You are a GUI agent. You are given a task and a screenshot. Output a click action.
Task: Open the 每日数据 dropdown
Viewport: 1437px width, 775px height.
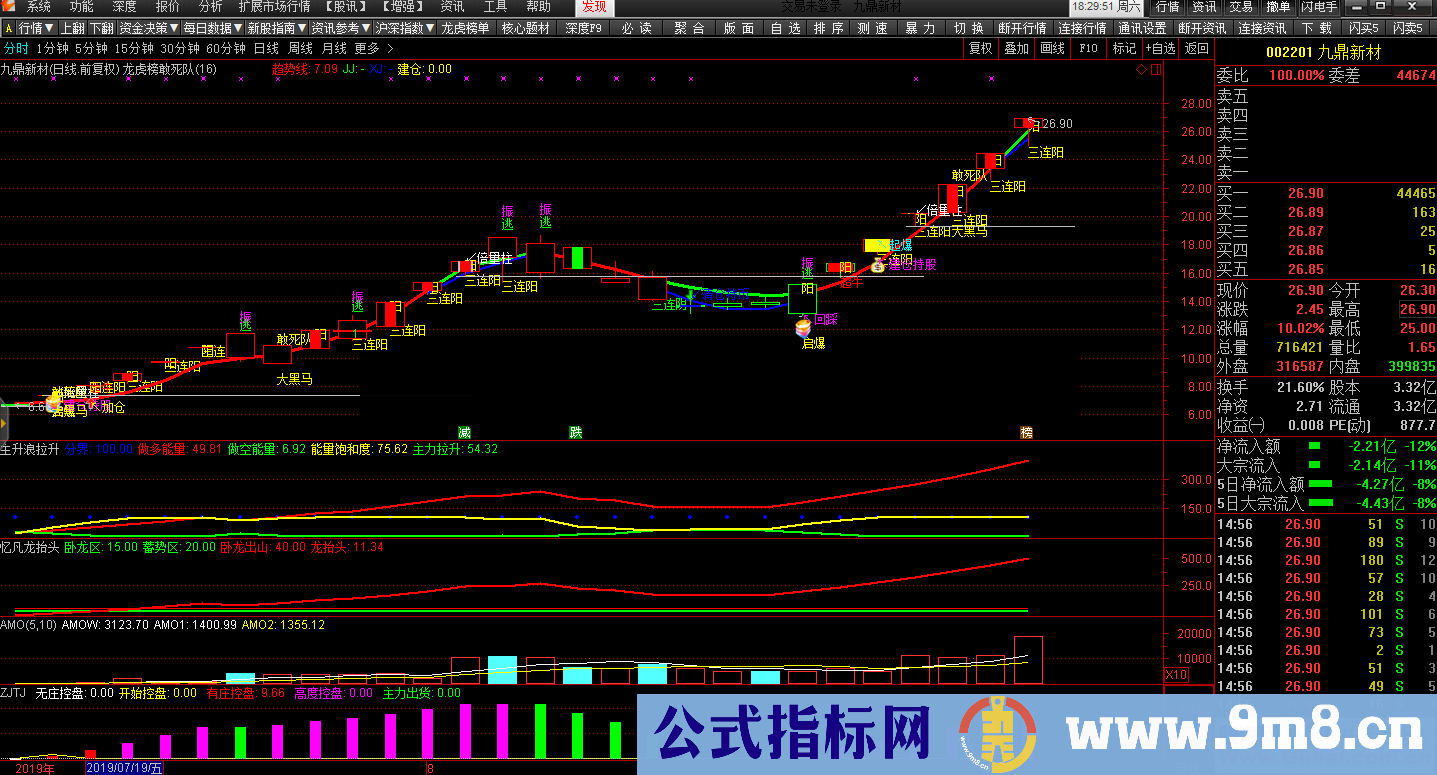(213, 28)
